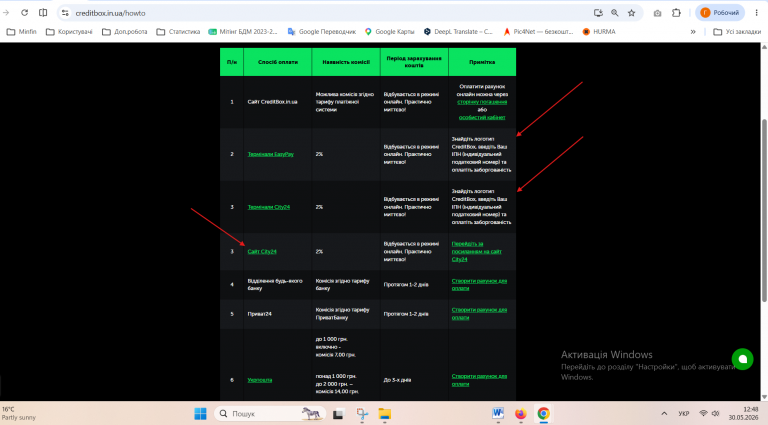Open the clock showing 12:48
The width and height of the screenshot is (768, 425).
coord(744,413)
